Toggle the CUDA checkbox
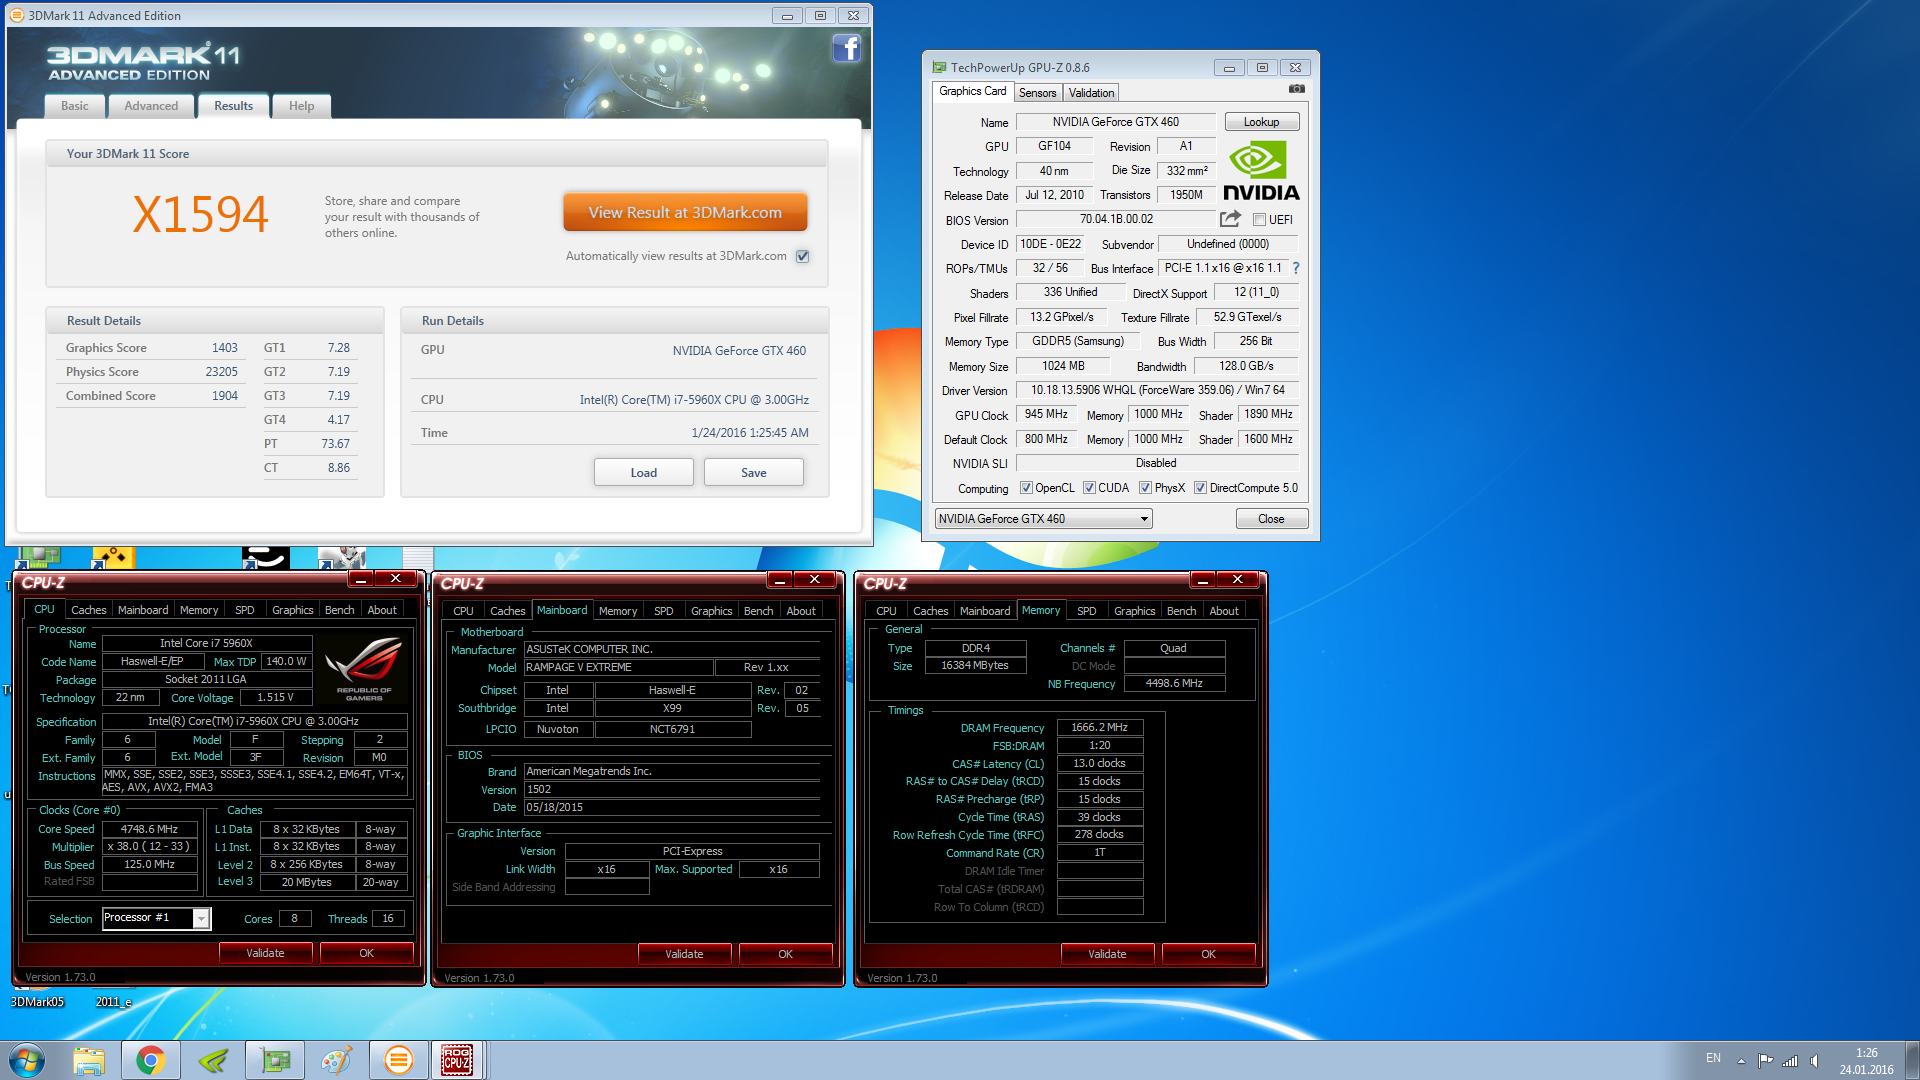Image resolution: width=1920 pixels, height=1080 pixels. coord(1089,488)
